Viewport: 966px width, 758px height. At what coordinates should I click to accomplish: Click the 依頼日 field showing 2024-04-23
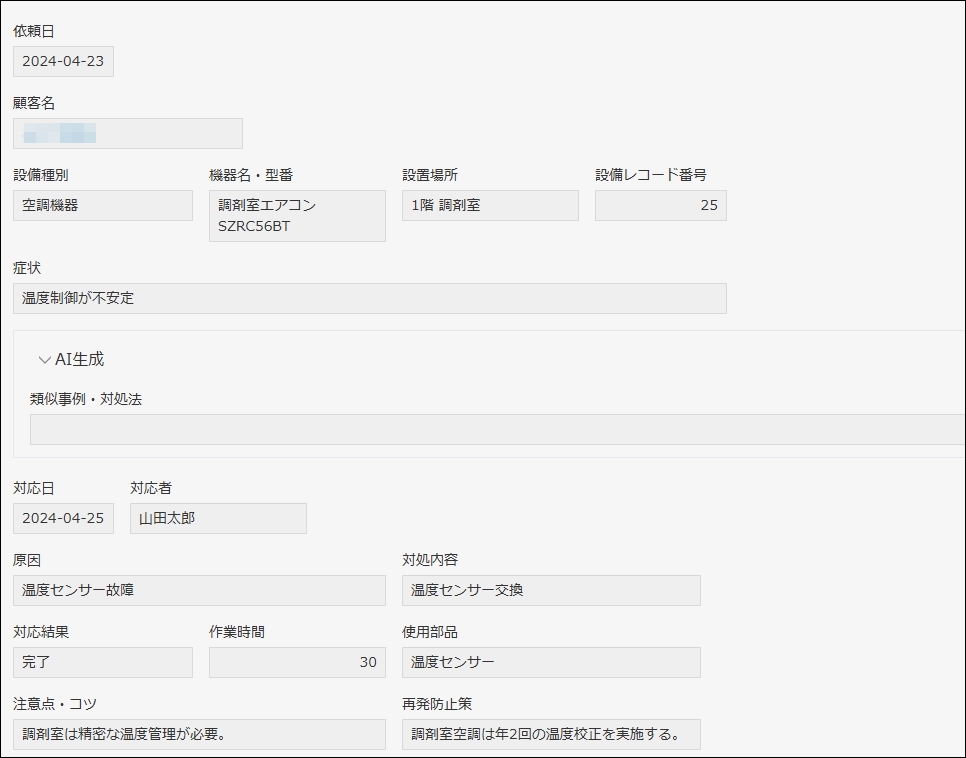[63, 62]
